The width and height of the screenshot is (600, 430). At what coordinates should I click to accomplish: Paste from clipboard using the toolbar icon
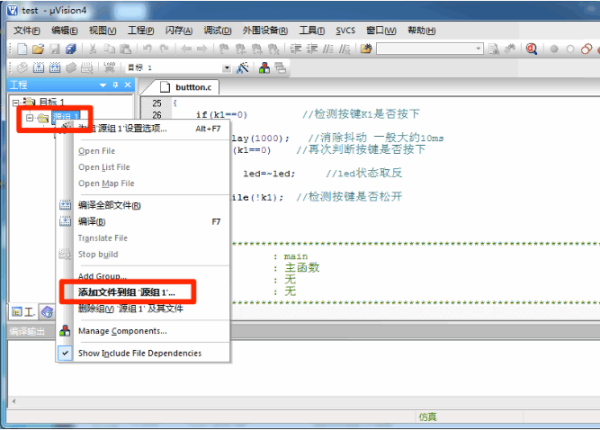pos(126,49)
